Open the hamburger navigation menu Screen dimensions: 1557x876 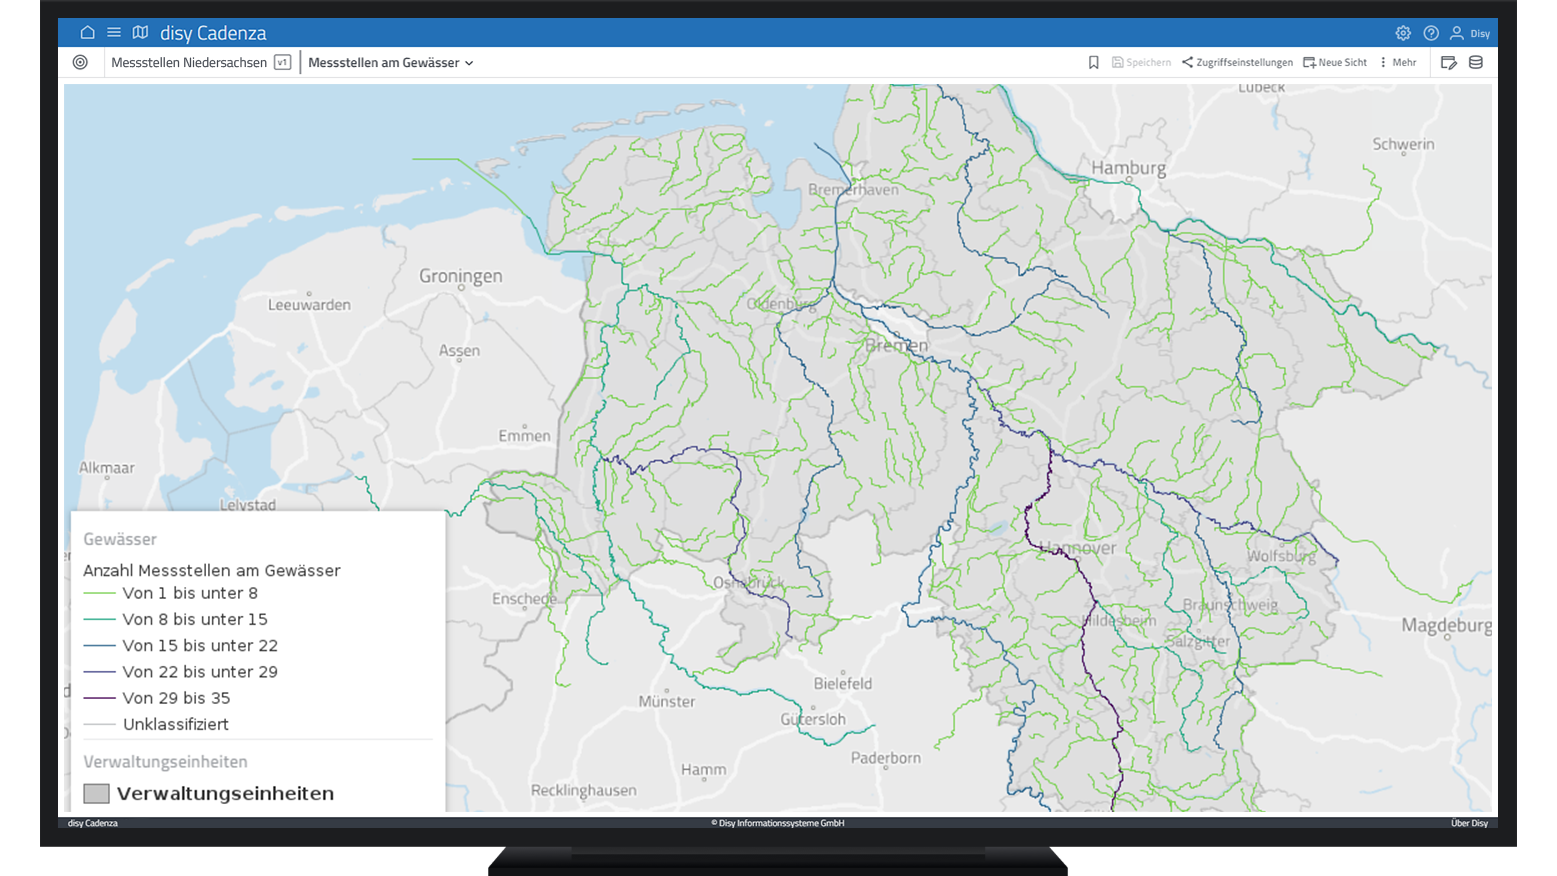pyautogui.click(x=113, y=32)
